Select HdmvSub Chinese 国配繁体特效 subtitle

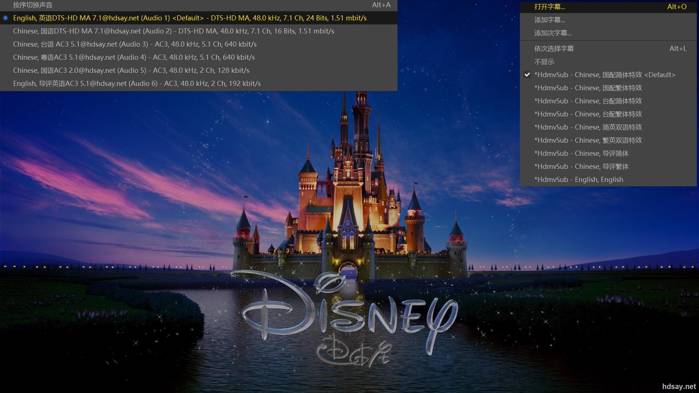(608, 88)
